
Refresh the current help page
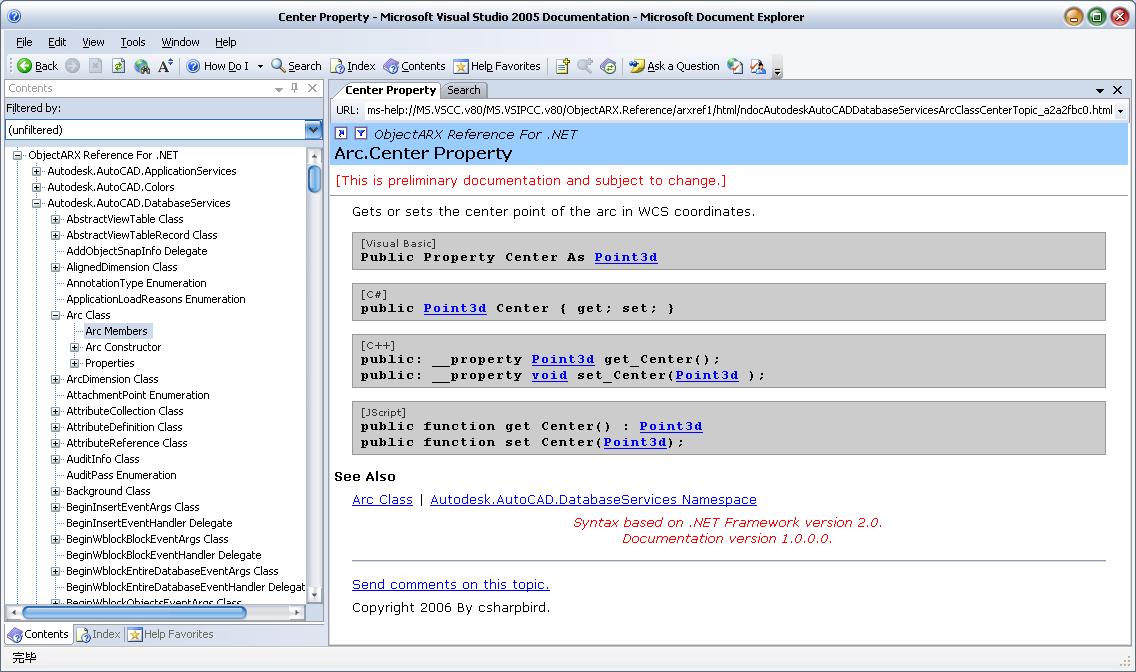coord(118,66)
